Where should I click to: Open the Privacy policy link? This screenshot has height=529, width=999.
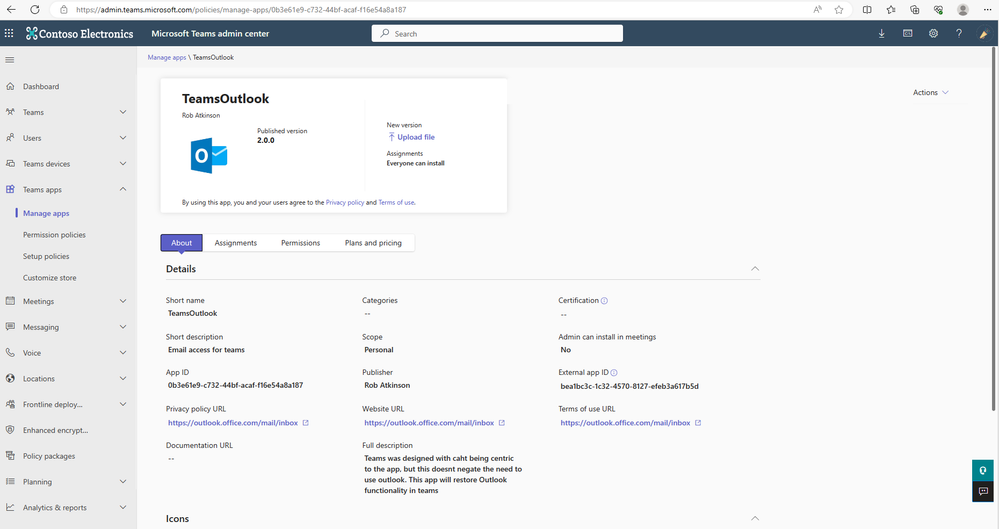tap(345, 203)
